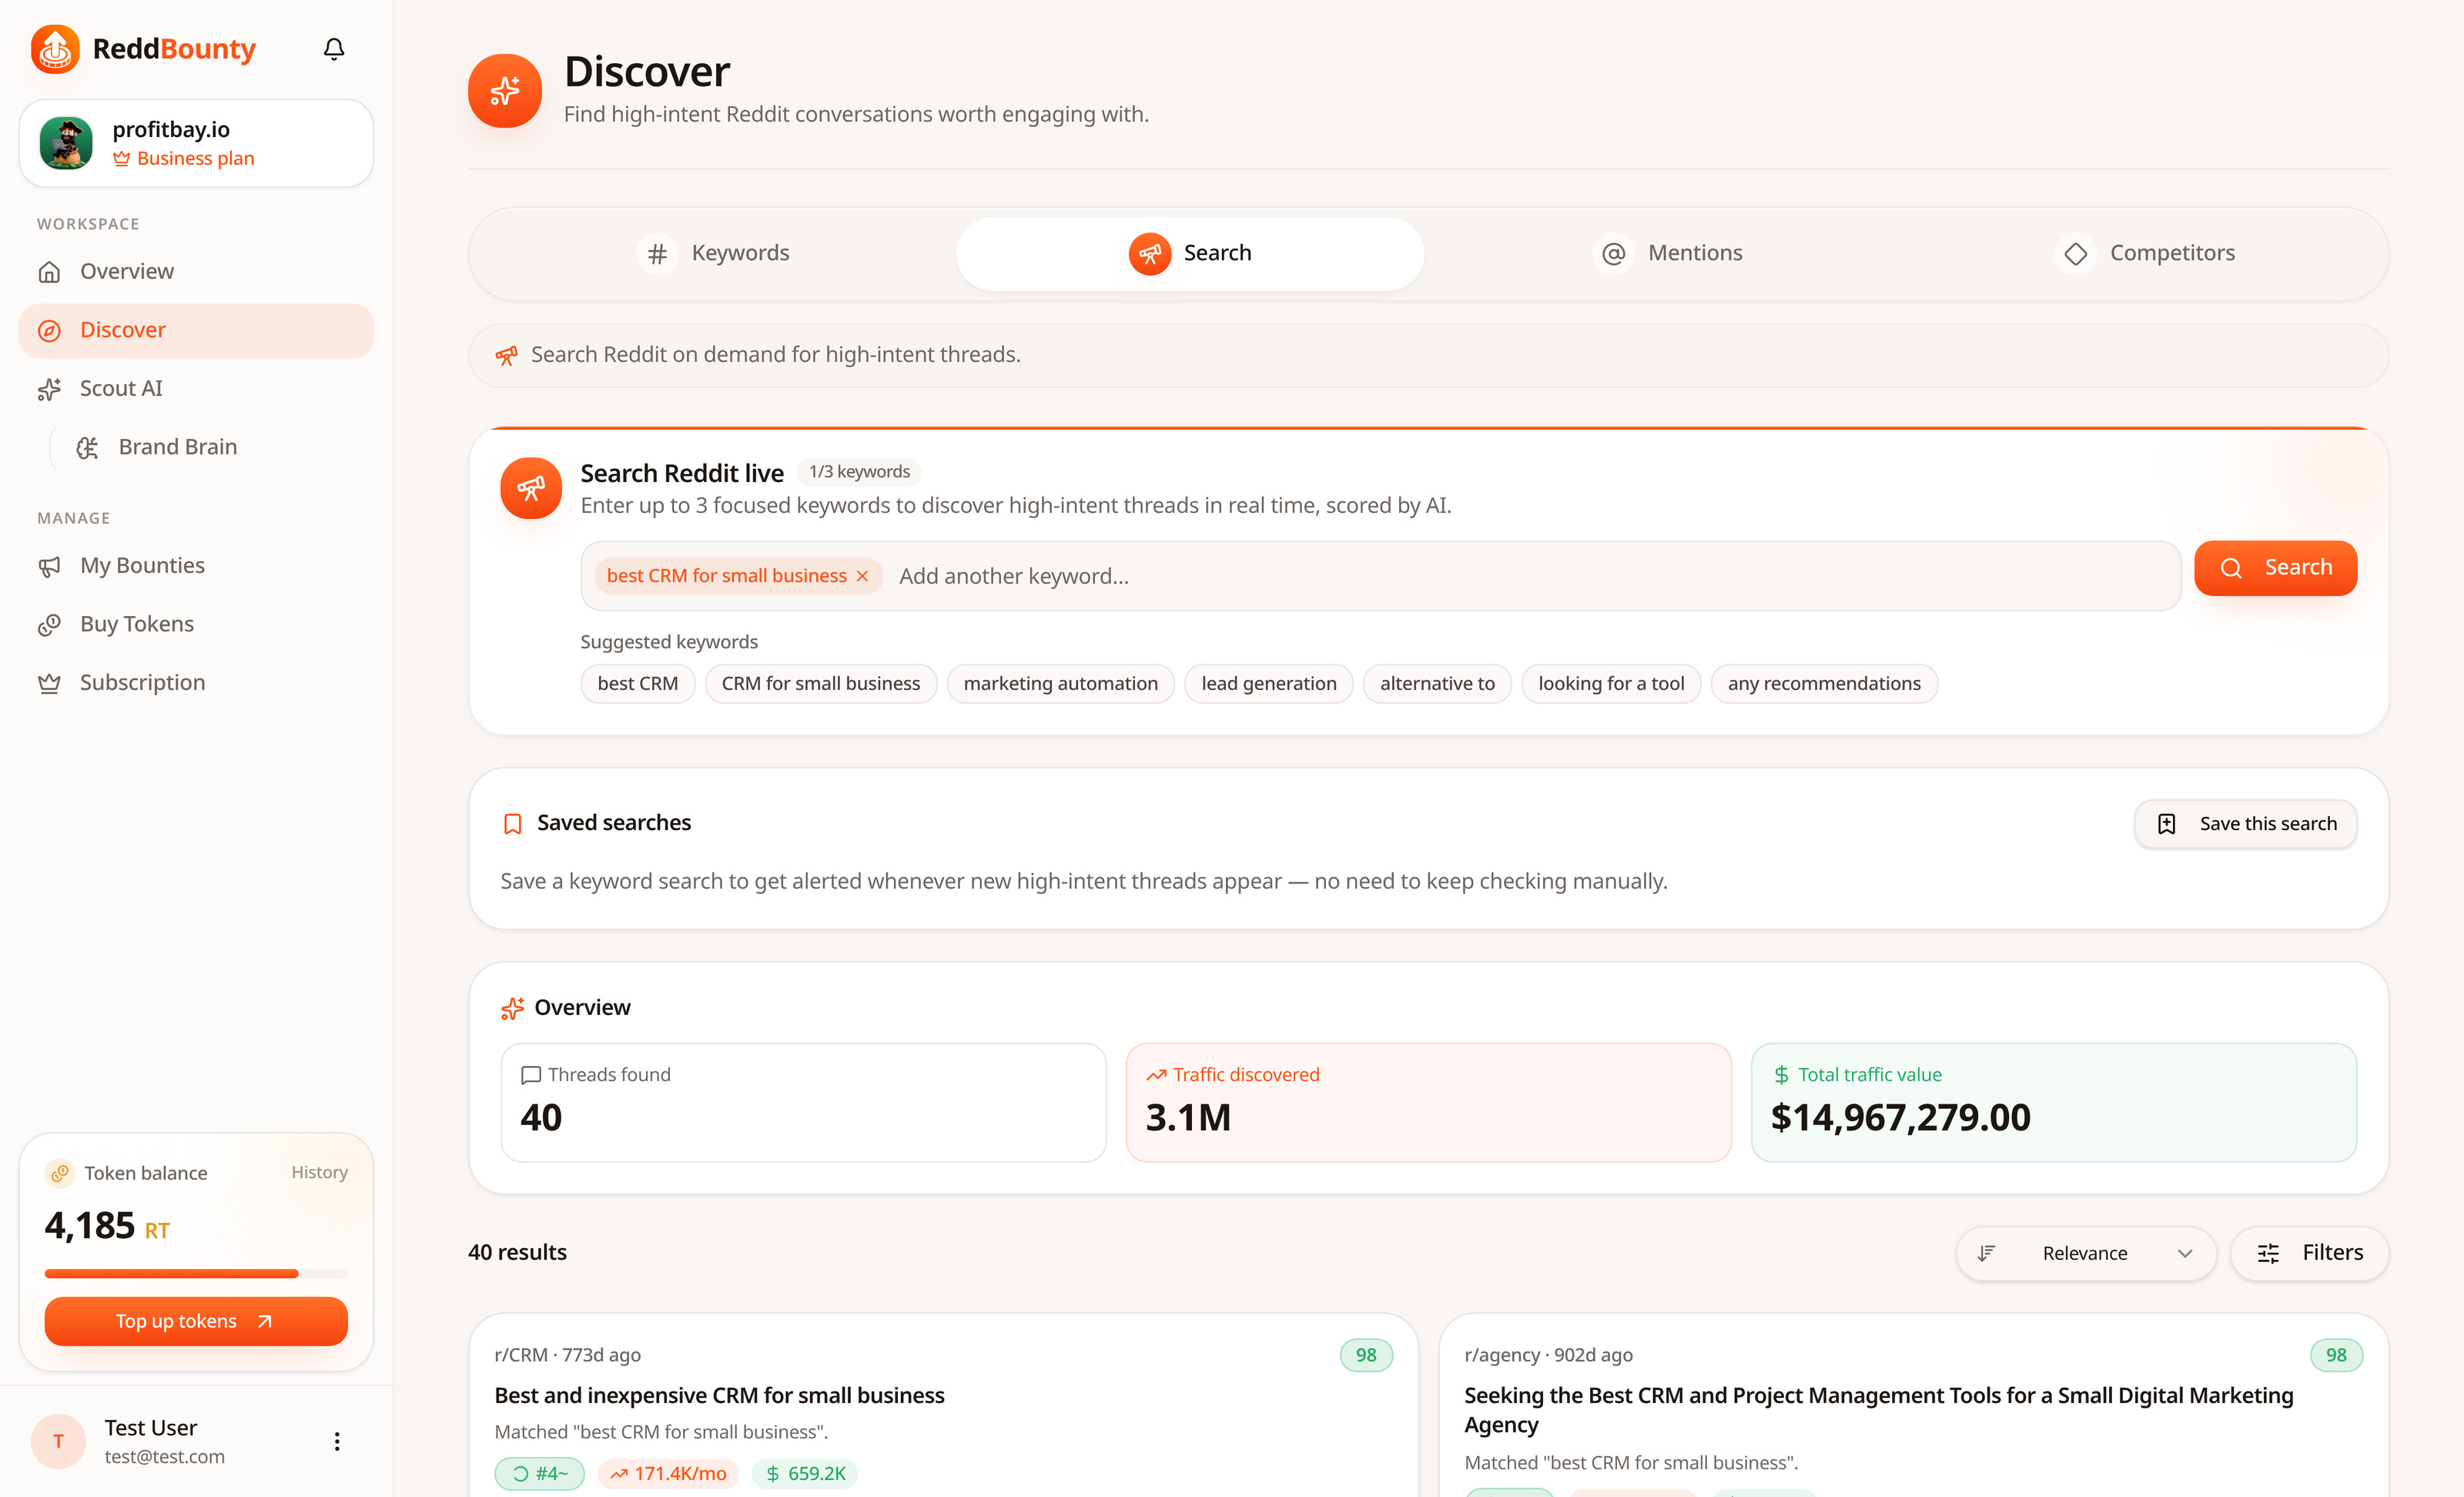
Task: Add suggested keyword any recommendations
Action: 1824,684
